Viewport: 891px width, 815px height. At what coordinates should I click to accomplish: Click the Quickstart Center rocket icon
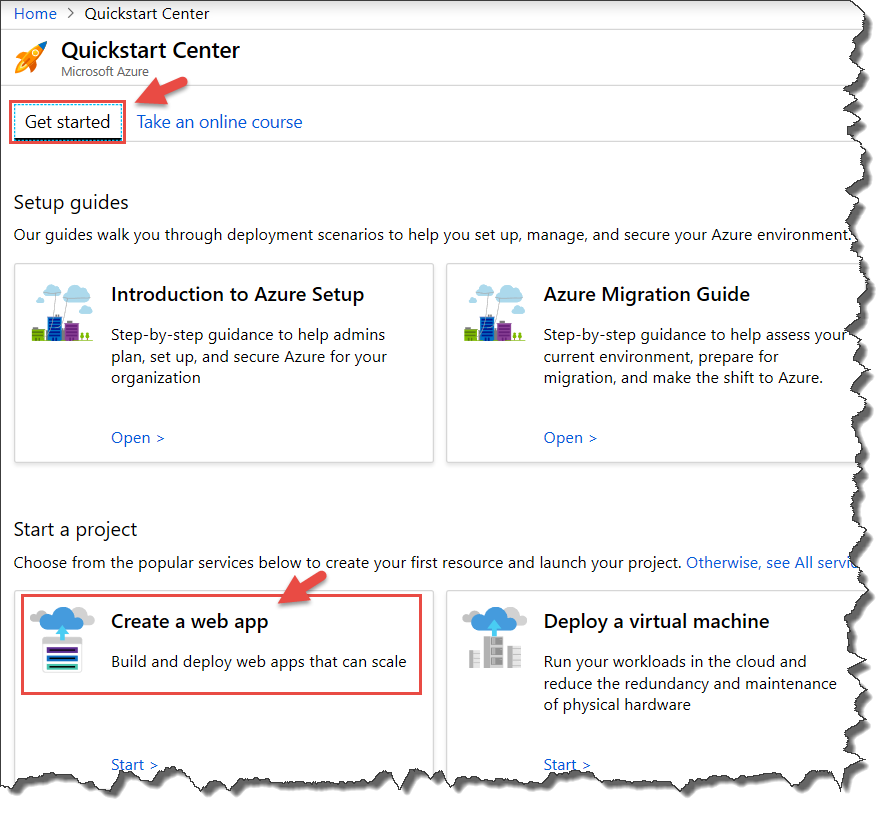pos(31,58)
